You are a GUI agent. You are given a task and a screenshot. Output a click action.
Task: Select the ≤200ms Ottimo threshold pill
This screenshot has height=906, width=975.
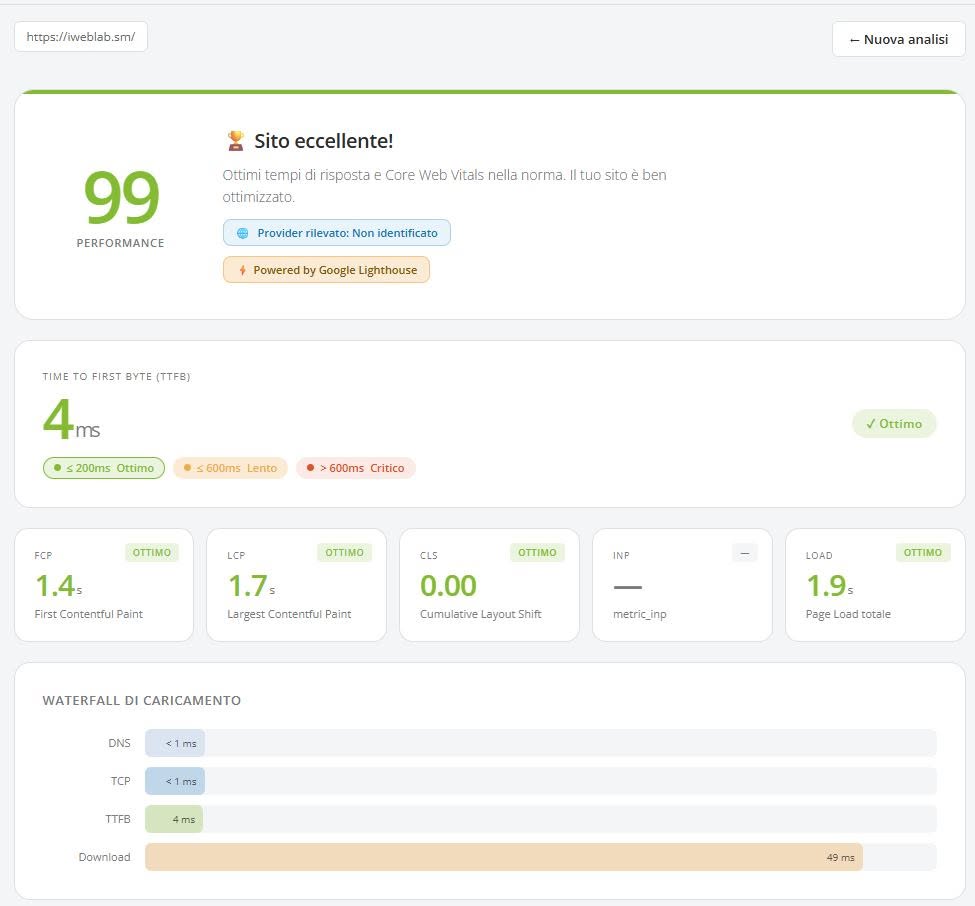(104, 468)
